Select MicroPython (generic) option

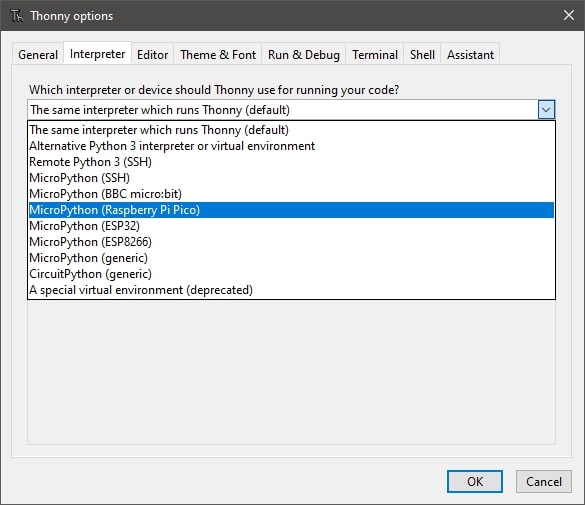291,258
